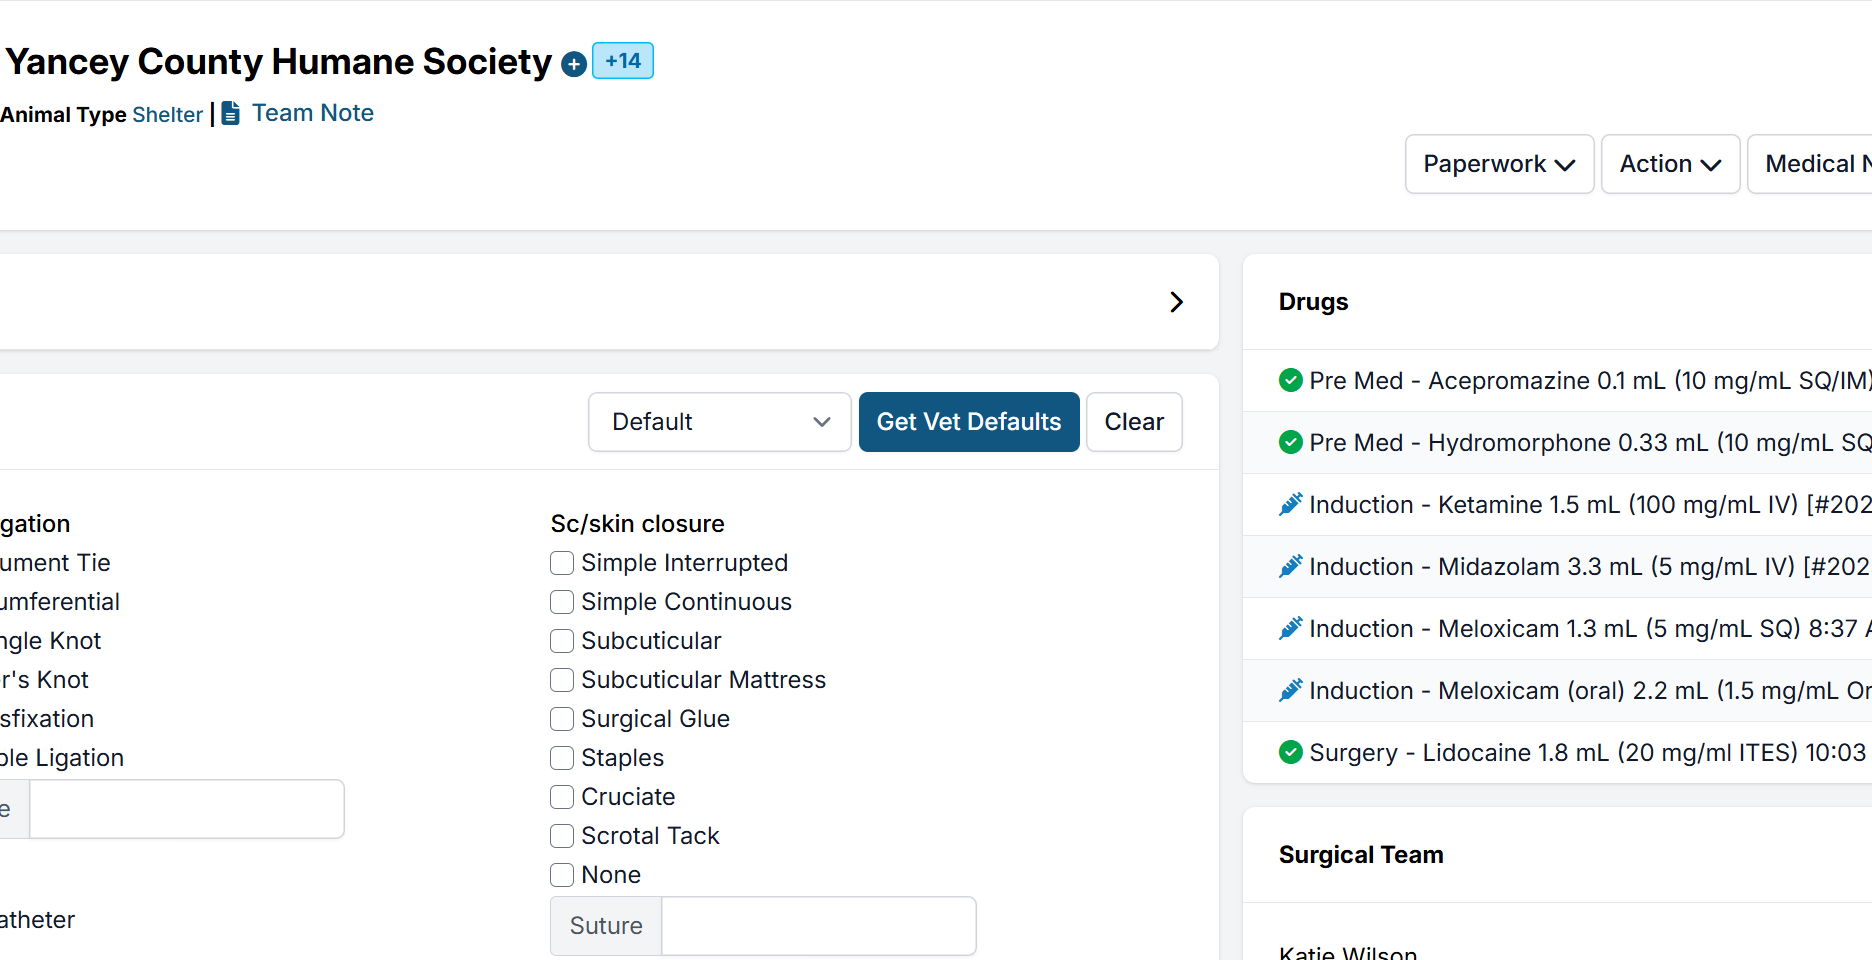Open the Action dropdown
Viewport: 1872px width, 960px height.
(x=1669, y=163)
